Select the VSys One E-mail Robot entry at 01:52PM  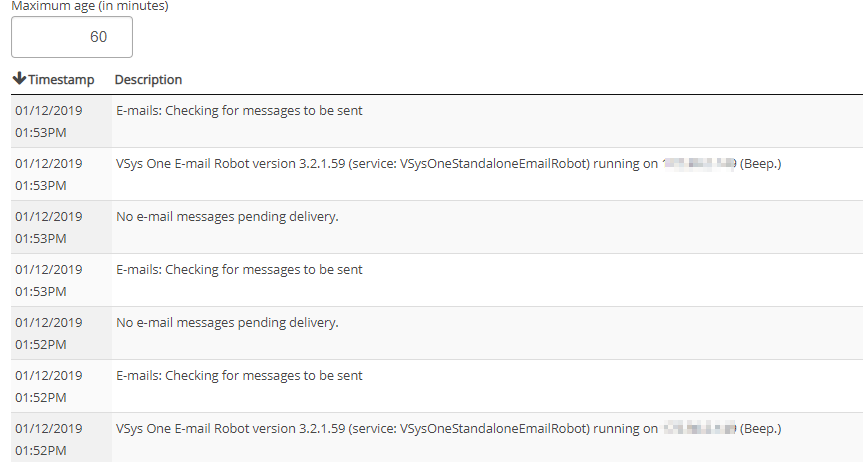click(x=385, y=428)
